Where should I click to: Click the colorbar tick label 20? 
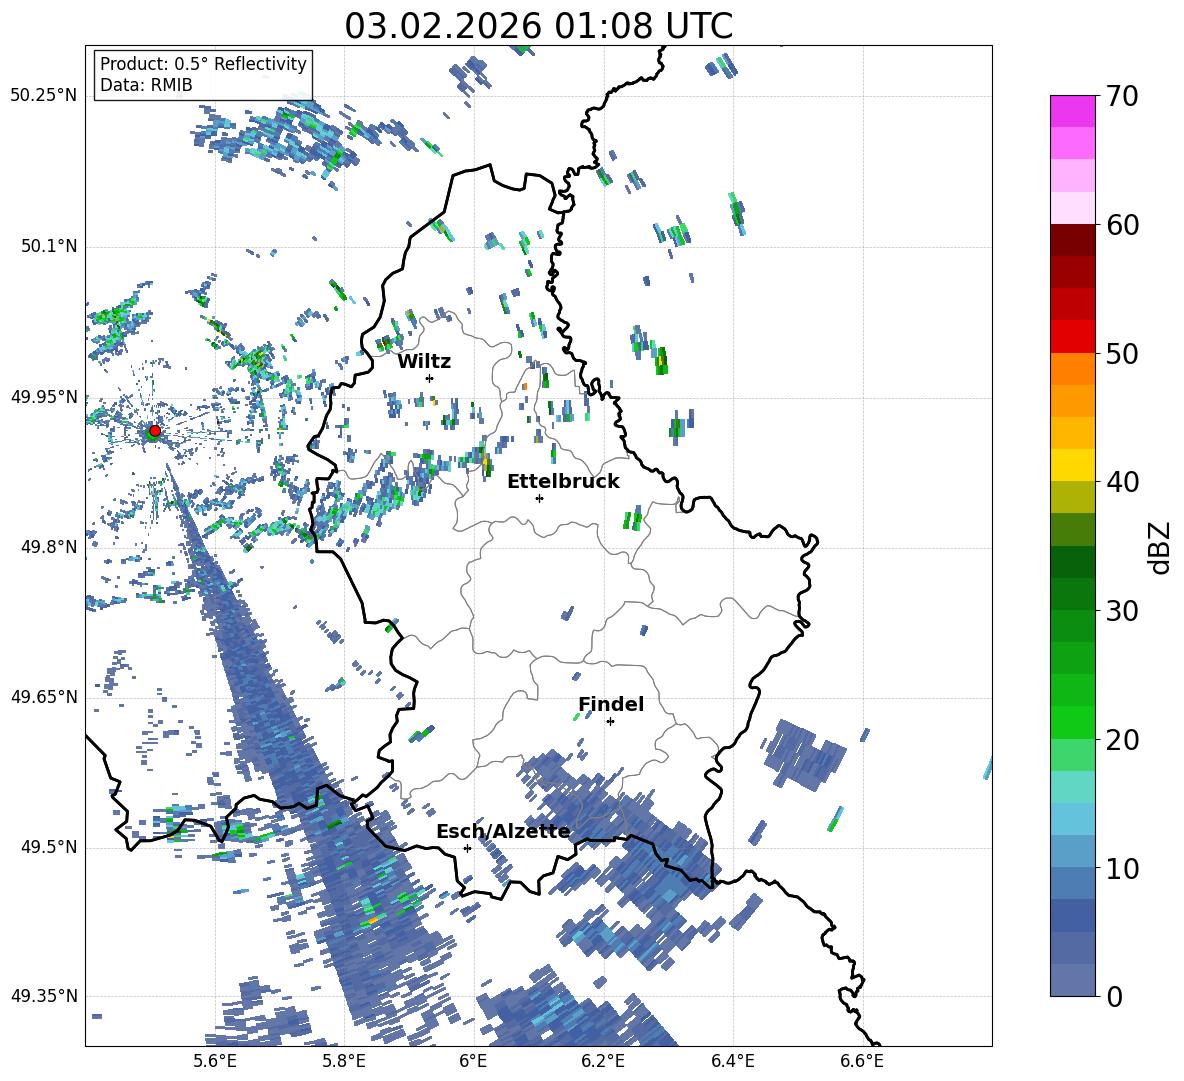[x=1122, y=740]
